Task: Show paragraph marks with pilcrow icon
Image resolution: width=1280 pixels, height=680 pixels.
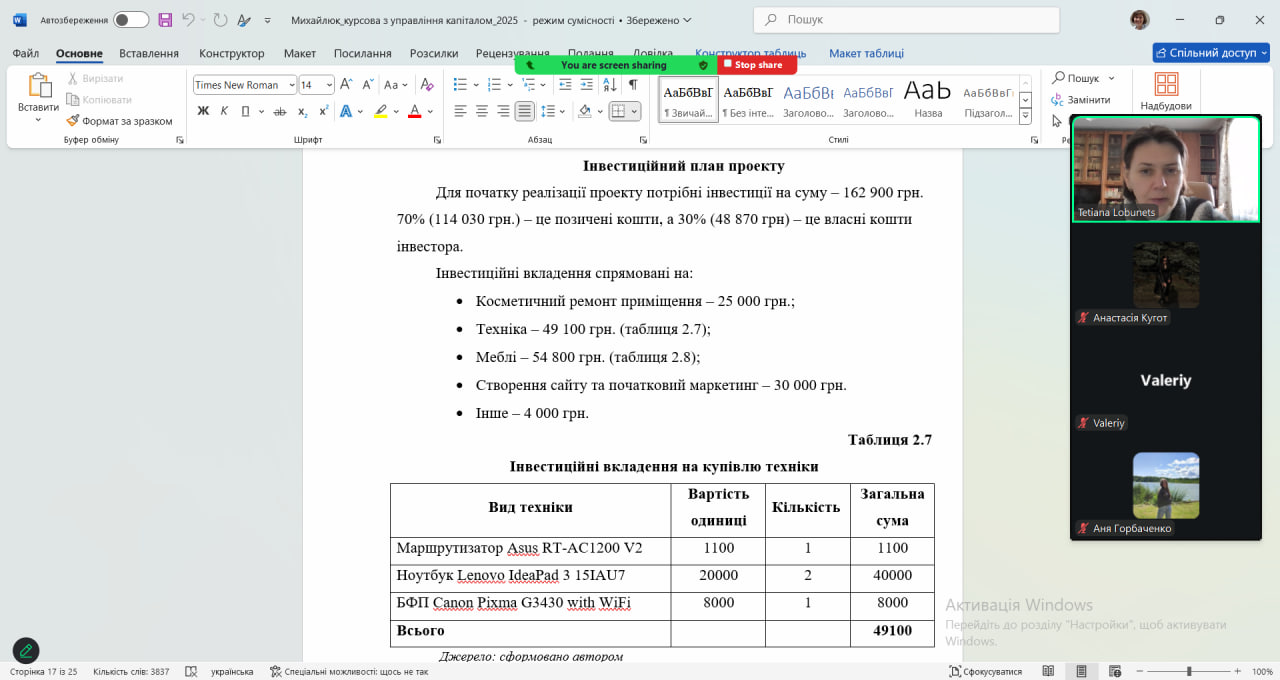Action: [x=632, y=85]
